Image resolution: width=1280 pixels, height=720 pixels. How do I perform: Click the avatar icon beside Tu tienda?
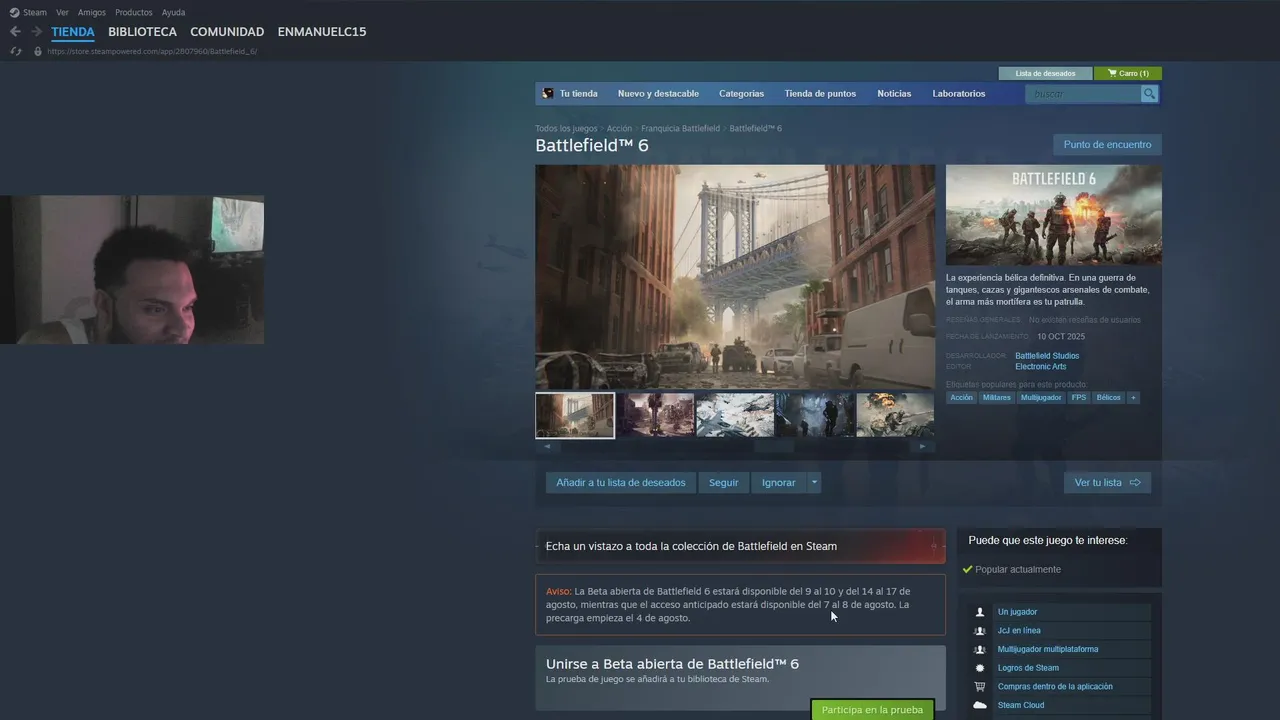[547, 93]
